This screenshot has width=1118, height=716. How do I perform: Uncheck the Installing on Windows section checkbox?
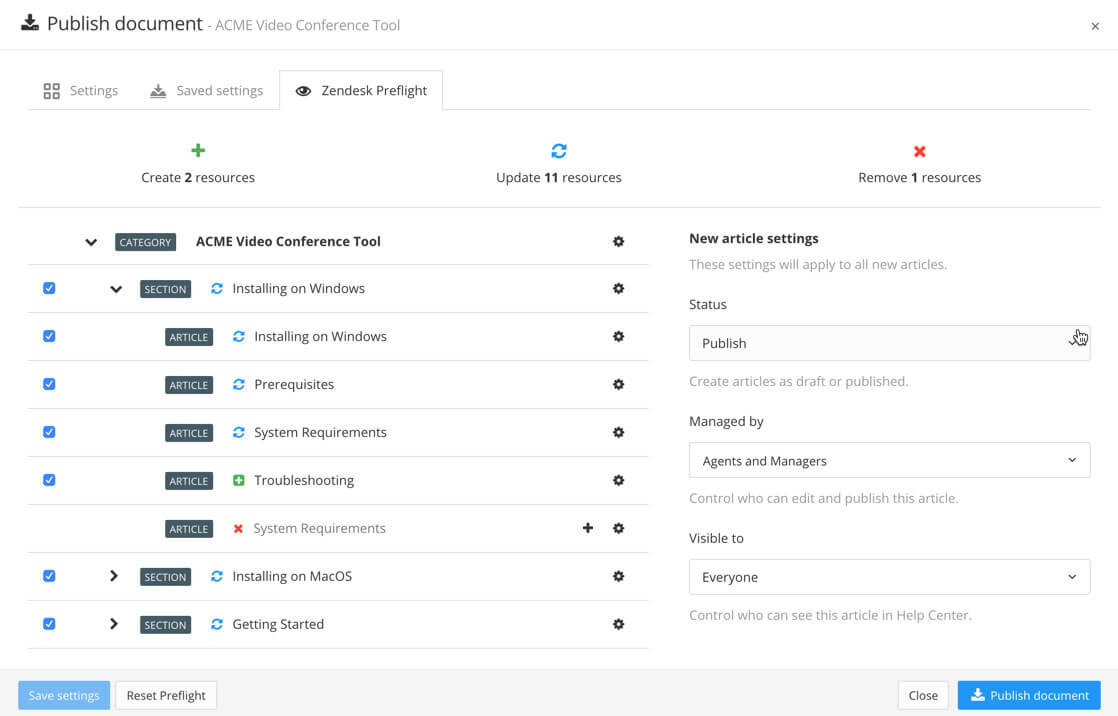[49, 288]
